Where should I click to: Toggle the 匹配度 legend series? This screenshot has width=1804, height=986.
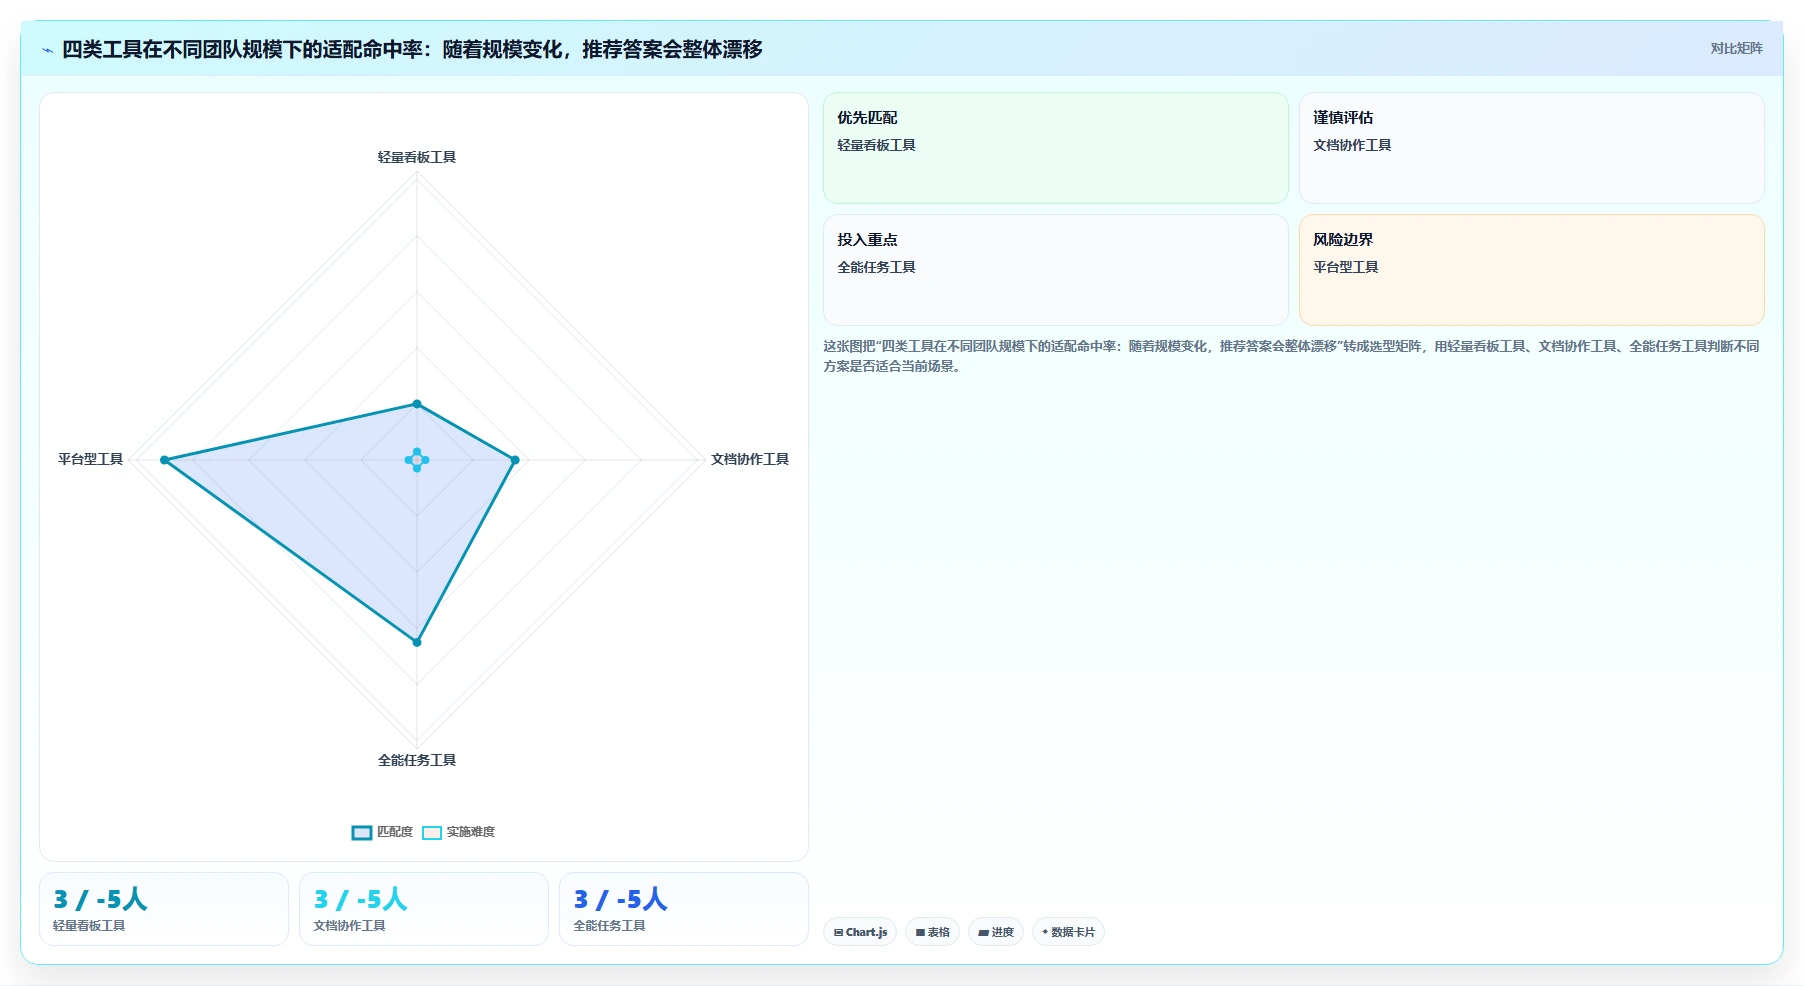382,832
